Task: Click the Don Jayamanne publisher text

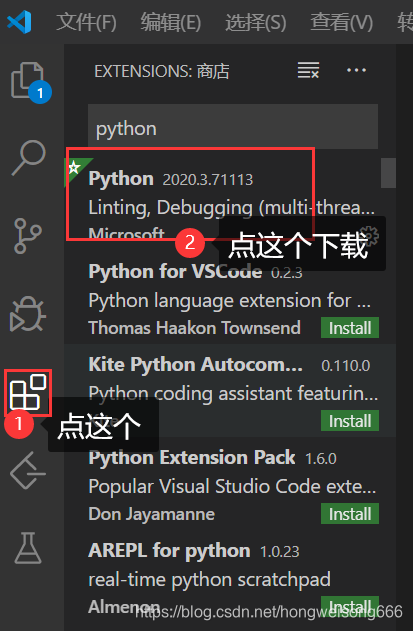Action: pyautogui.click(x=151, y=514)
